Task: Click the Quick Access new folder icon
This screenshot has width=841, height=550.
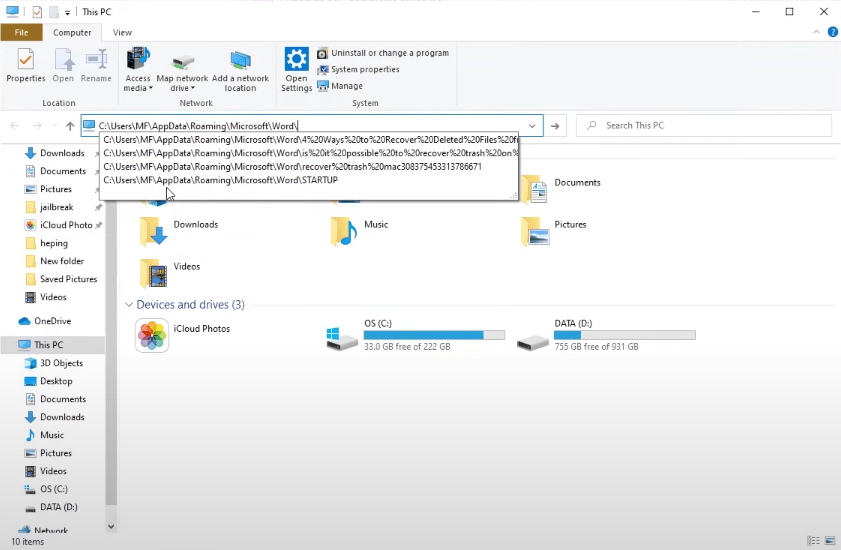Action: (x=54, y=12)
